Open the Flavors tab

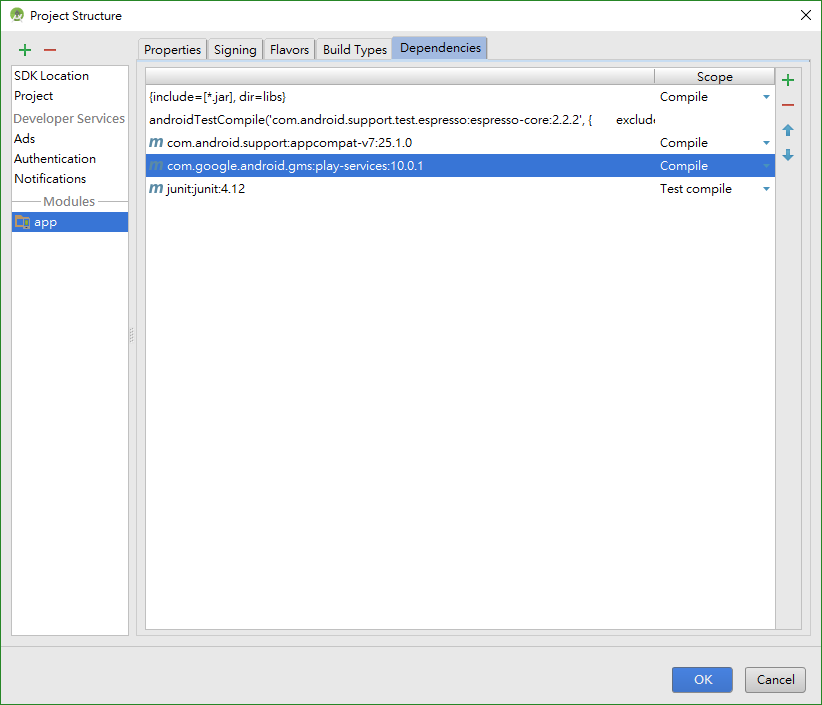click(289, 50)
